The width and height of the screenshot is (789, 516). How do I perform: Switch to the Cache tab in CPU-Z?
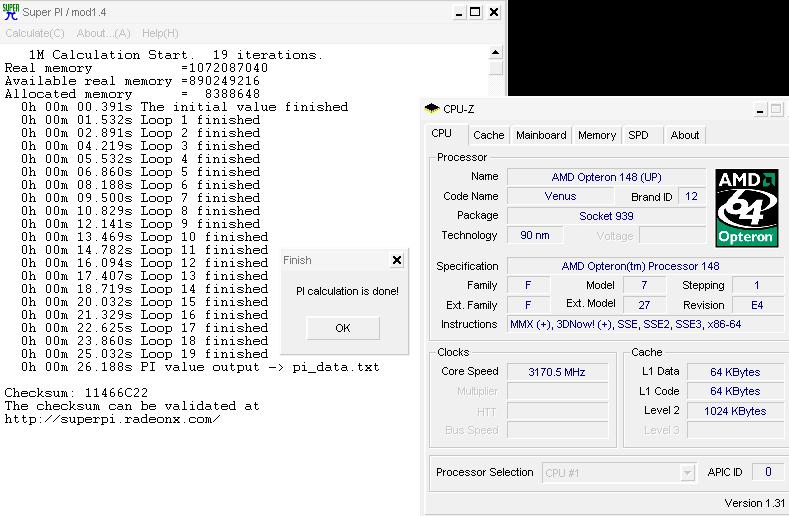(x=489, y=135)
